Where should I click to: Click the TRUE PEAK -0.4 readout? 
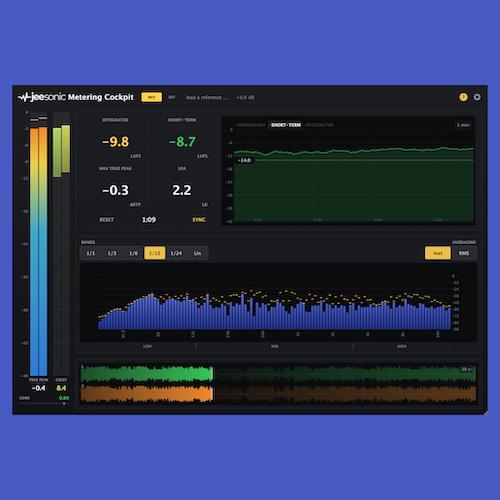click(38, 388)
